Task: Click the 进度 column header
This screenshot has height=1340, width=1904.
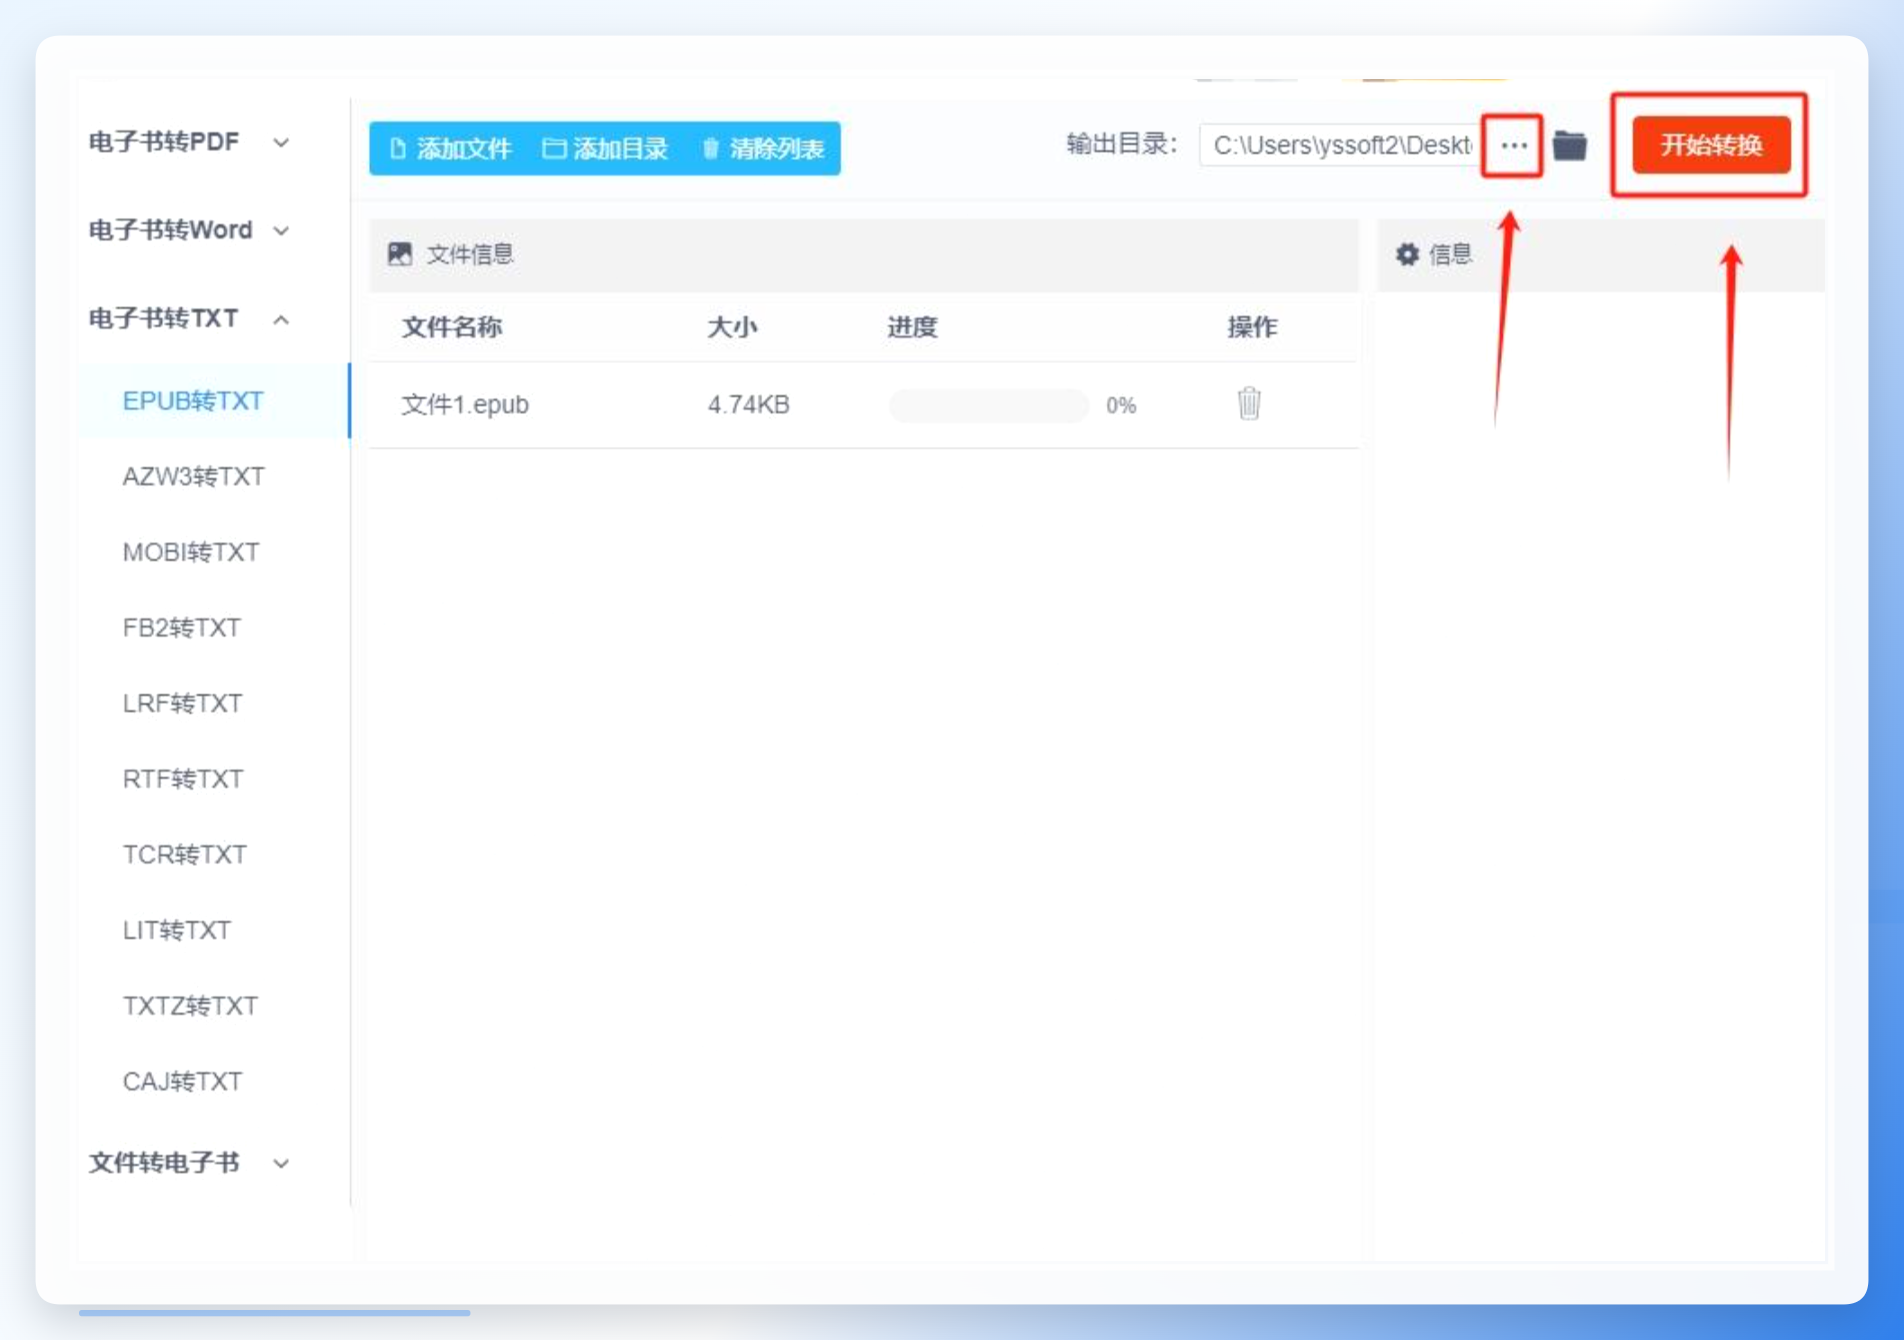Action: click(912, 327)
